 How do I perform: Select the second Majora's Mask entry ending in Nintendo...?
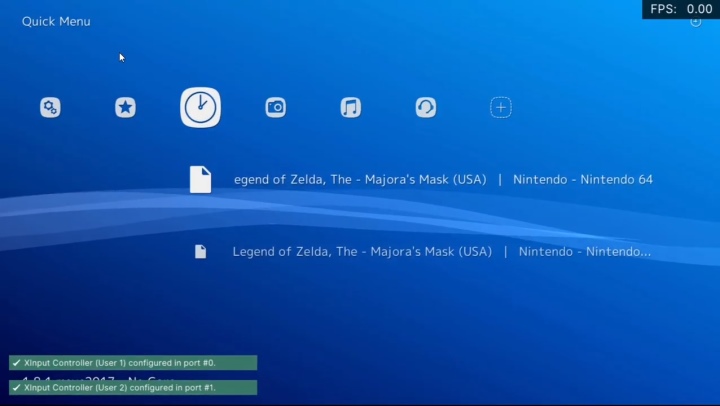click(441, 252)
